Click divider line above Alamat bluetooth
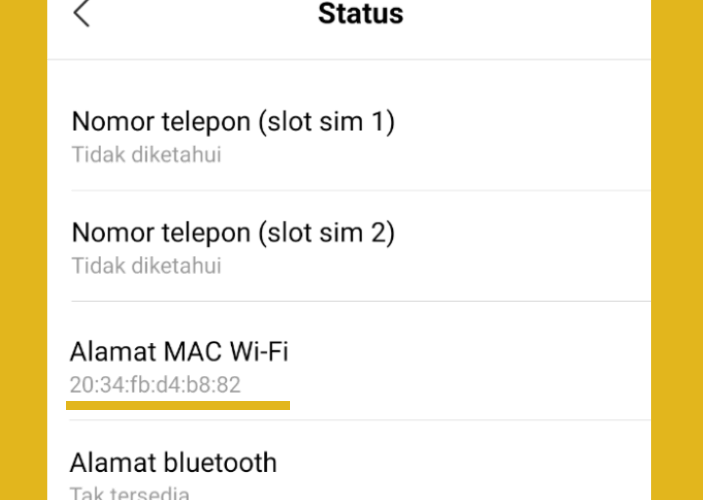 361,420
